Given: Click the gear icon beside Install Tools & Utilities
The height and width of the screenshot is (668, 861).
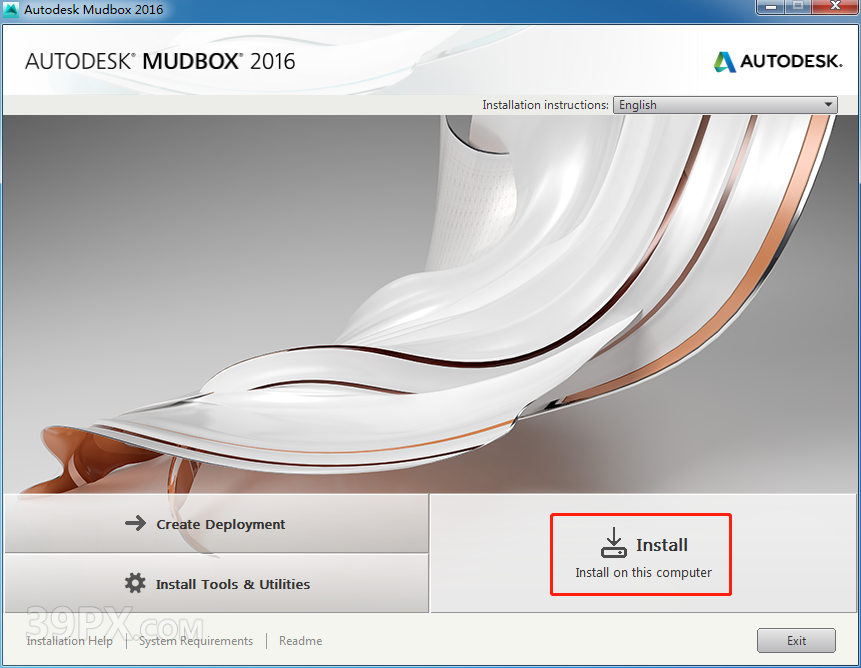Looking at the screenshot, I should [x=135, y=583].
